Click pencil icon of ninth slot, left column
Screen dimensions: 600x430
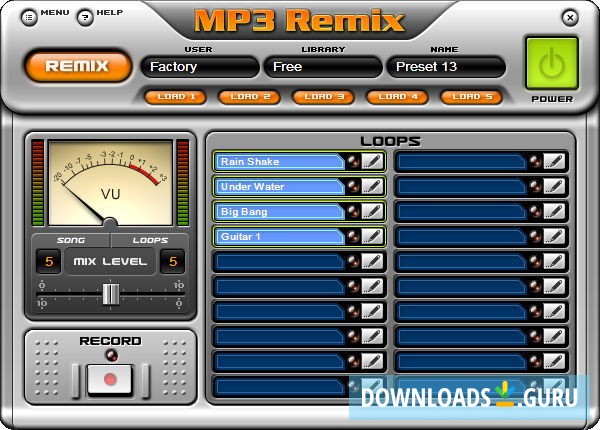click(372, 362)
